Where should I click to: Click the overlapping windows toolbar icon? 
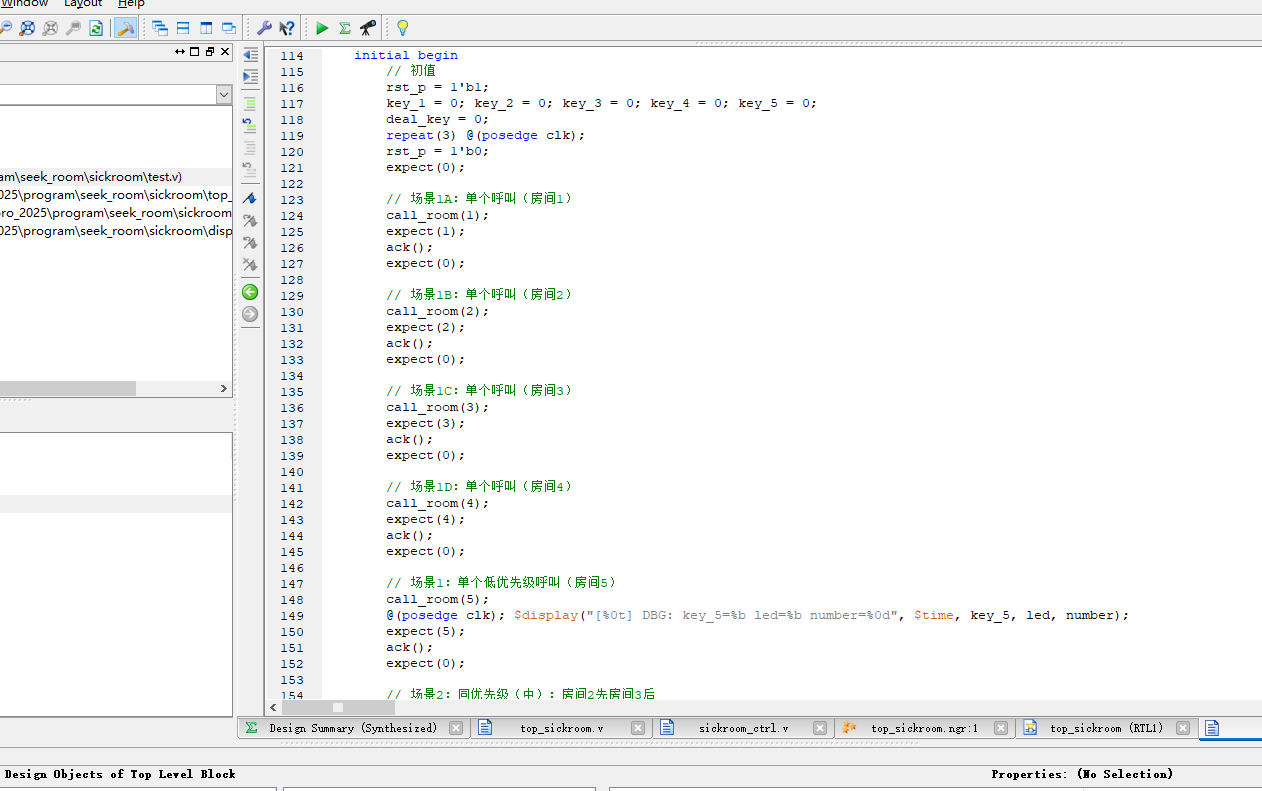click(x=229, y=28)
